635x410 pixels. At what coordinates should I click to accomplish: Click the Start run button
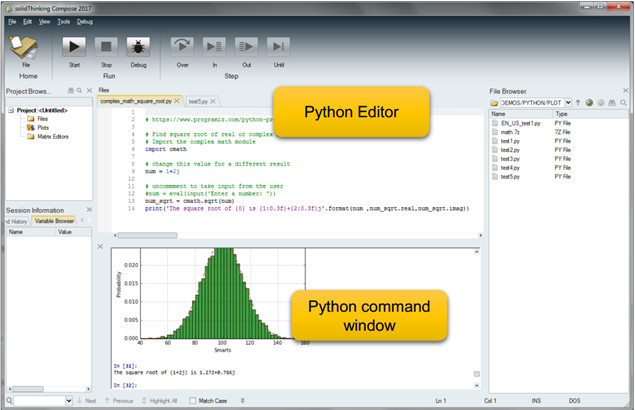click(x=74, y=46)
